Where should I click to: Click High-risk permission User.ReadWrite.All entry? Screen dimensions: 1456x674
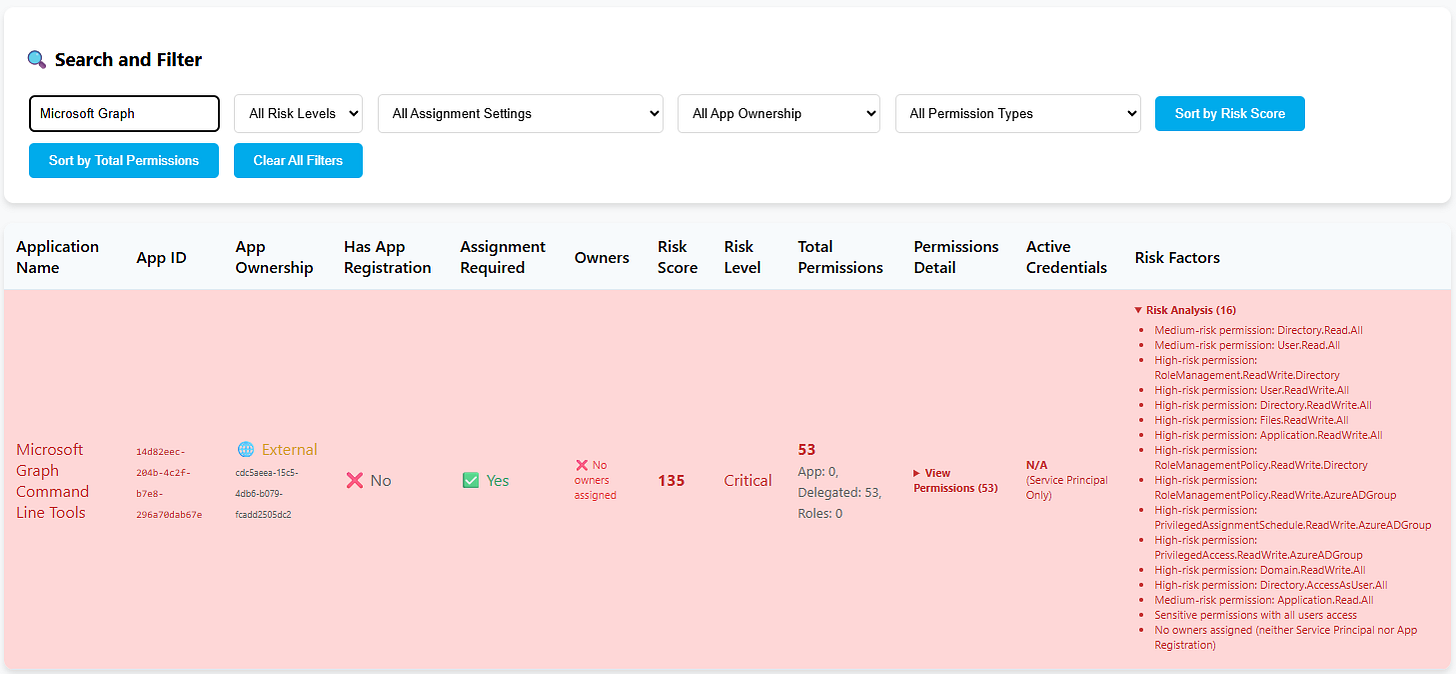pos(1251,390)
